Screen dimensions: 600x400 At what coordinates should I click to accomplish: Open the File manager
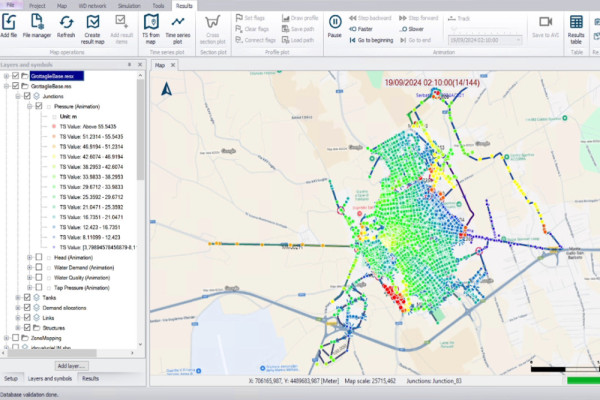pyautogui.click(x=37, y=25)
